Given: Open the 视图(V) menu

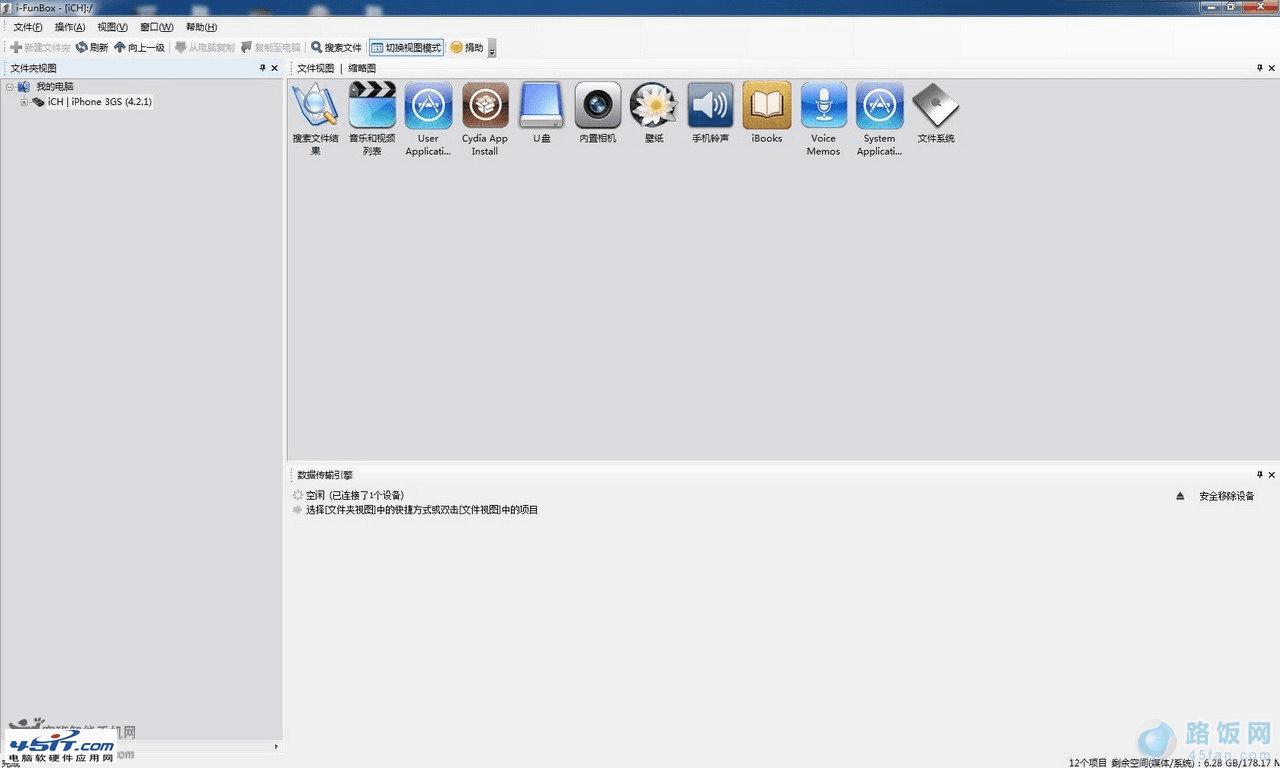Looking at the screenshot, I should point(113,27).
